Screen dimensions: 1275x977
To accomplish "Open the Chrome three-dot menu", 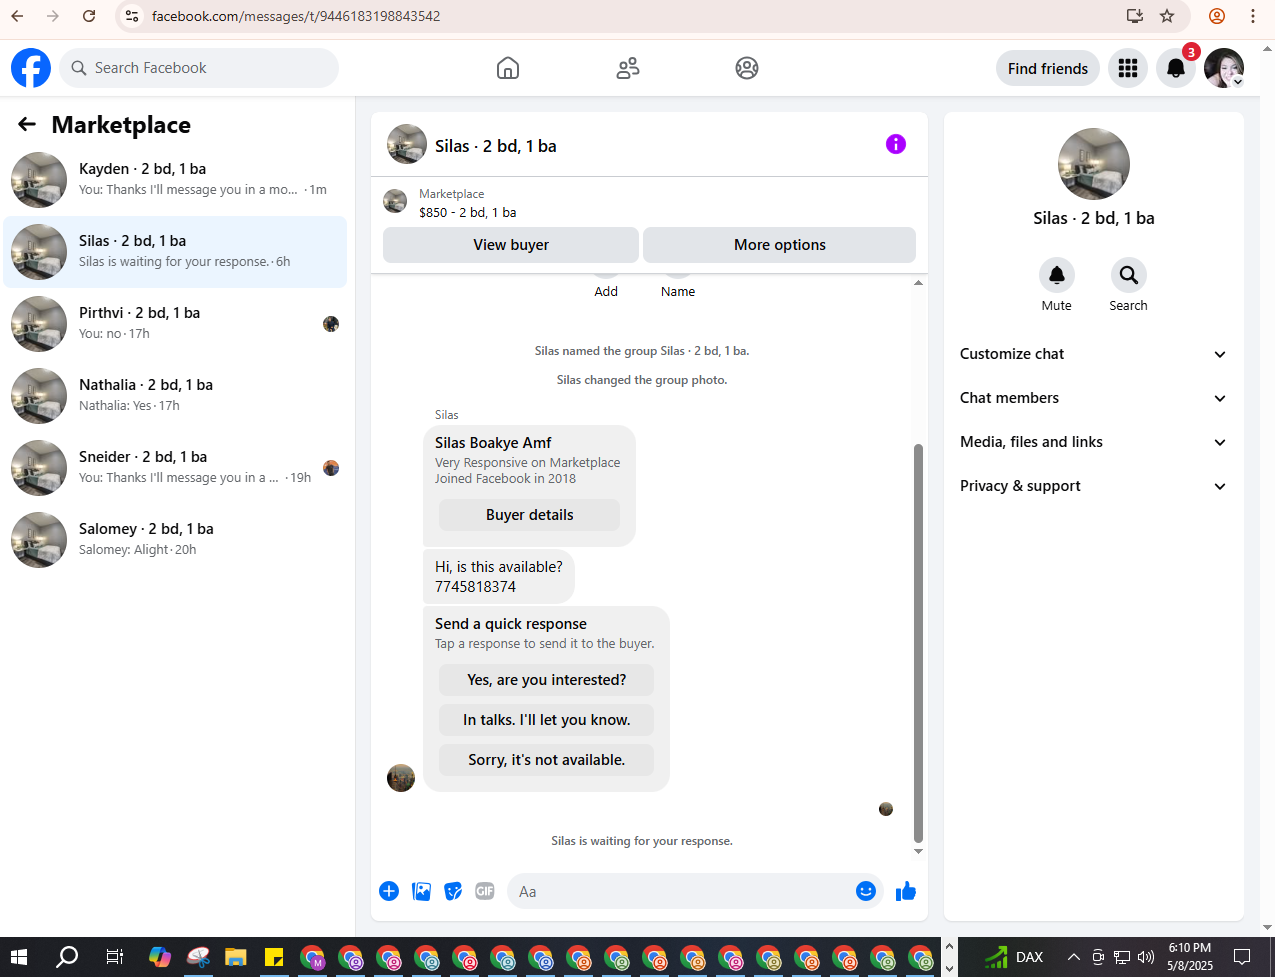I will click(x=1253, y=16).
